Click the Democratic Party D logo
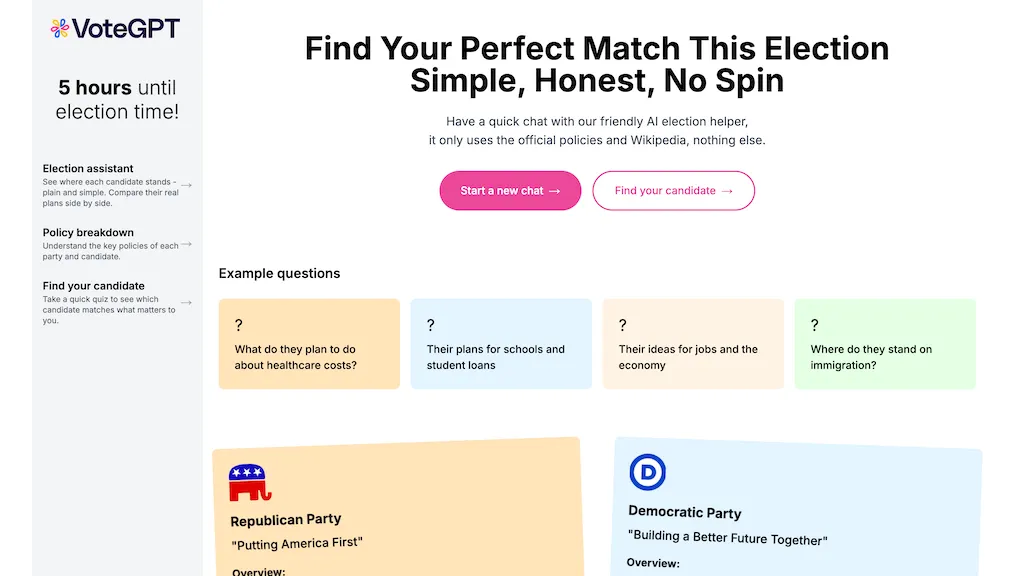1024x576 pixels. click(x=647, y=472)
